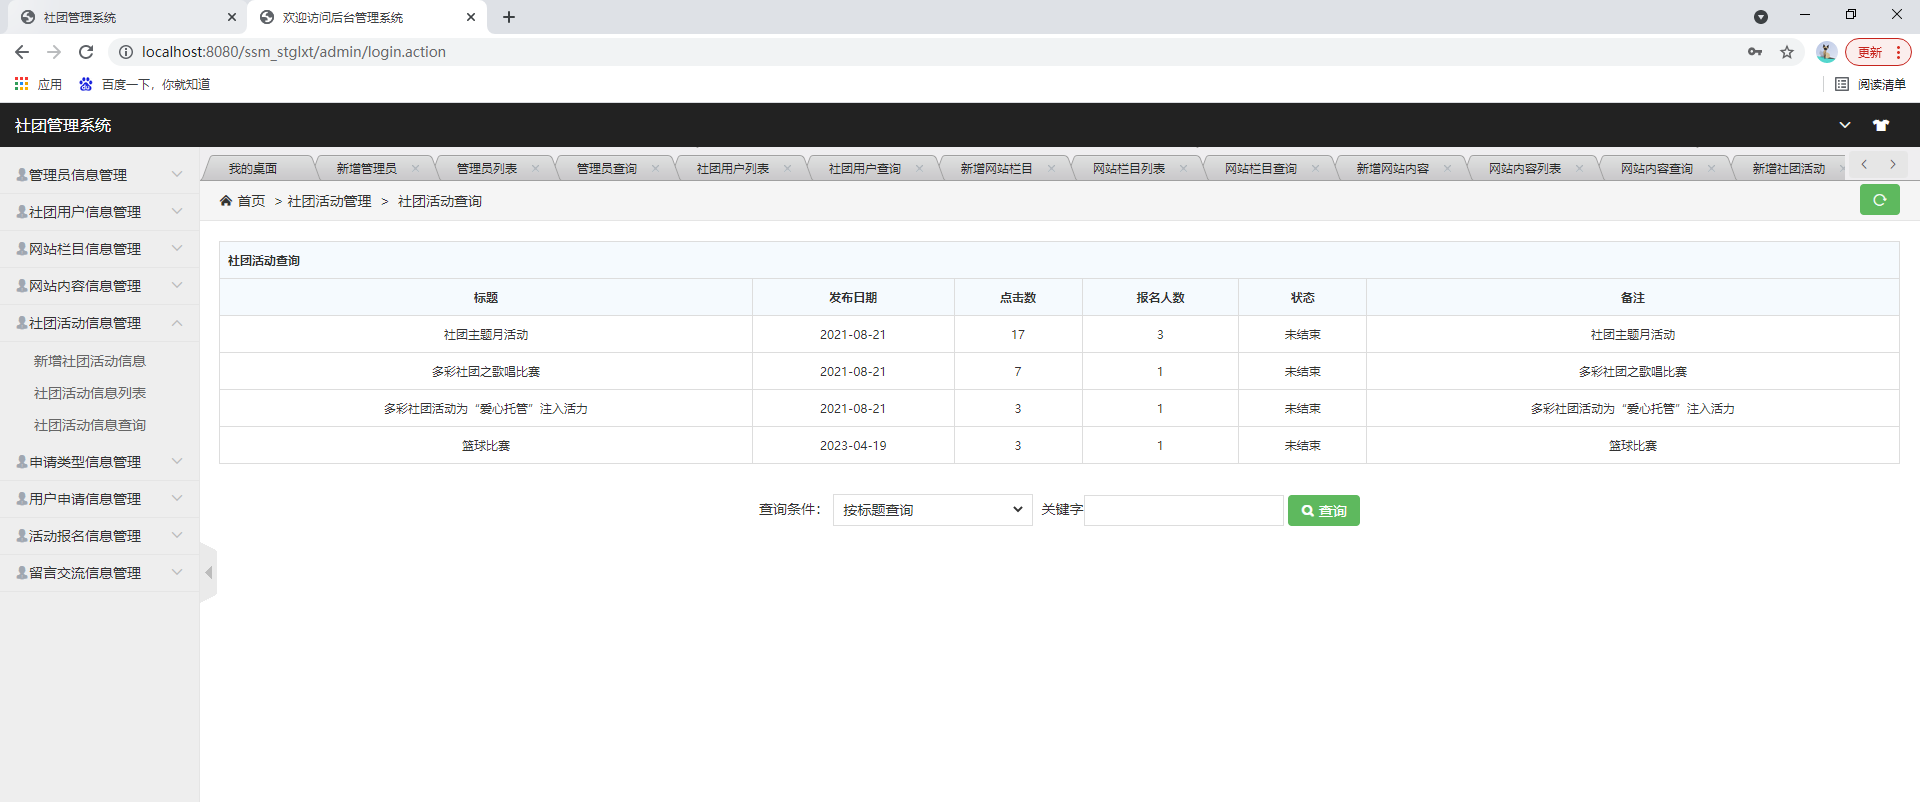Close the 新增网站内容 tab
Image resolution: width=1920 pixels, height=802 pixels.
[1448, 168]
